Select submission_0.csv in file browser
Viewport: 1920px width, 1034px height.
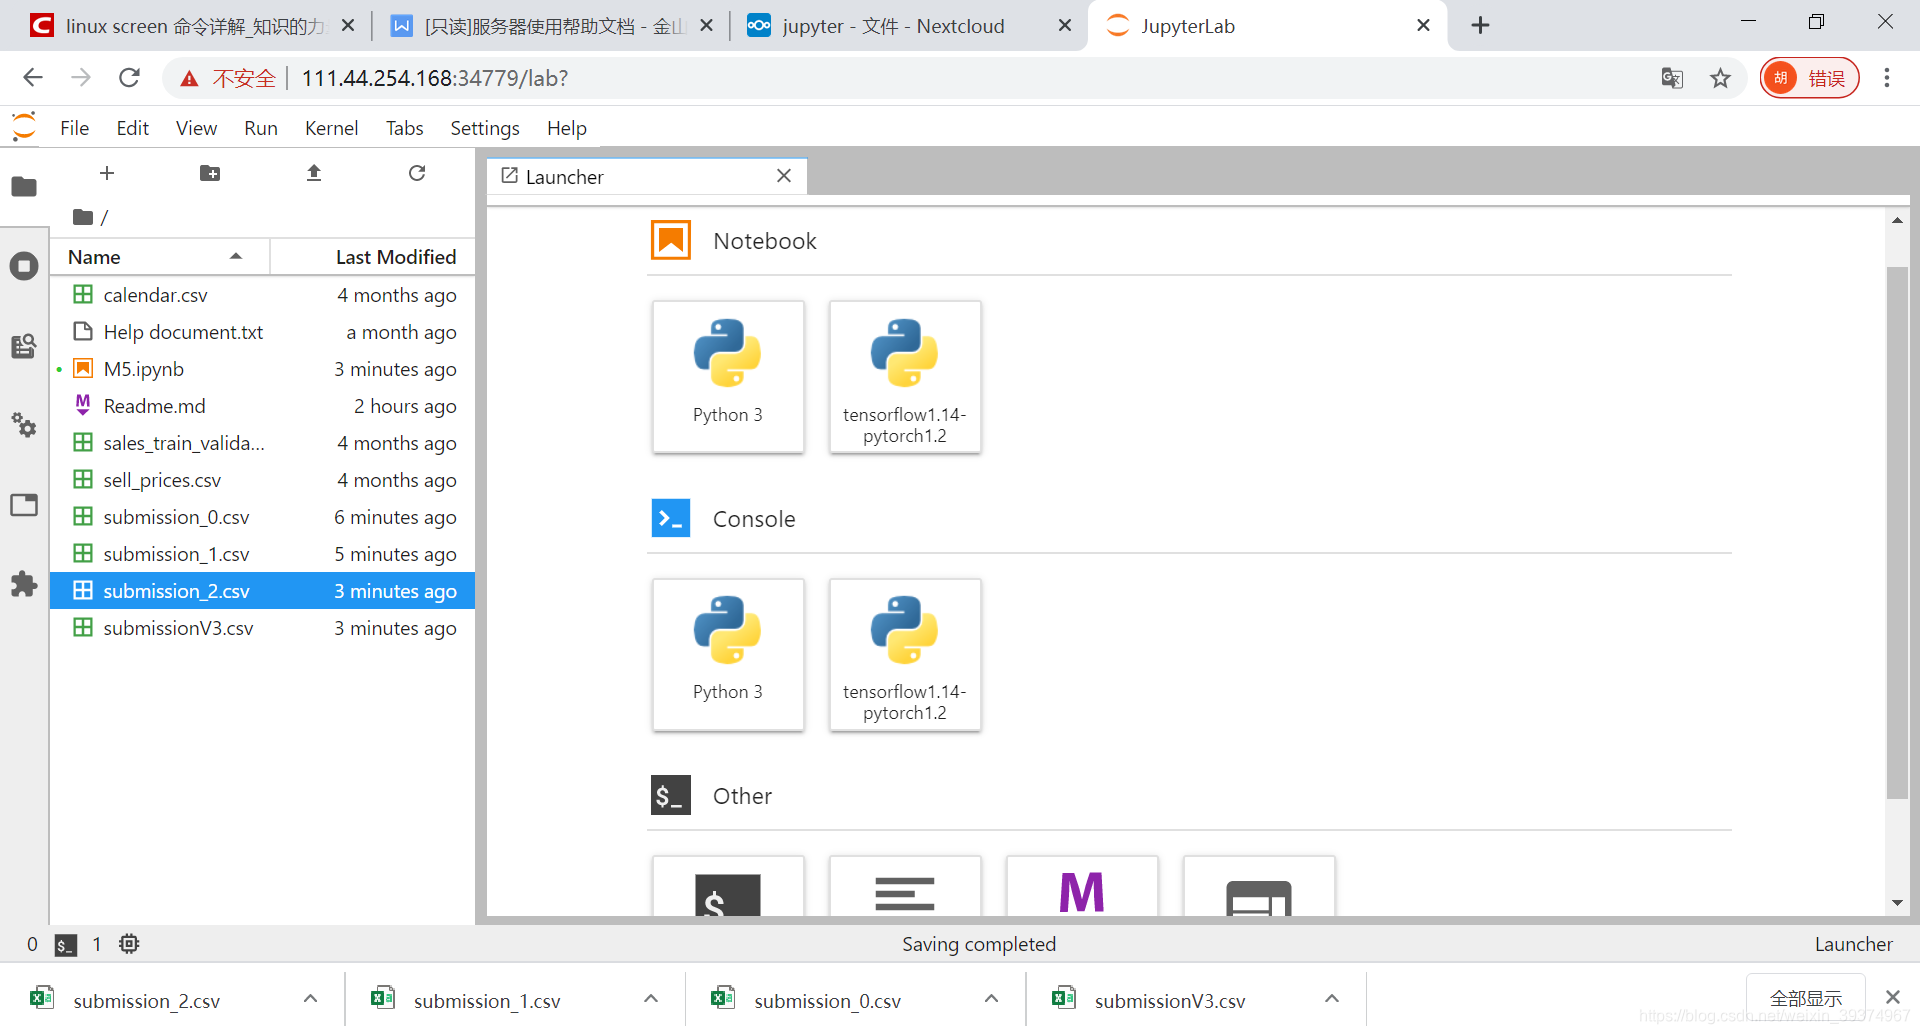click(263, 517)
